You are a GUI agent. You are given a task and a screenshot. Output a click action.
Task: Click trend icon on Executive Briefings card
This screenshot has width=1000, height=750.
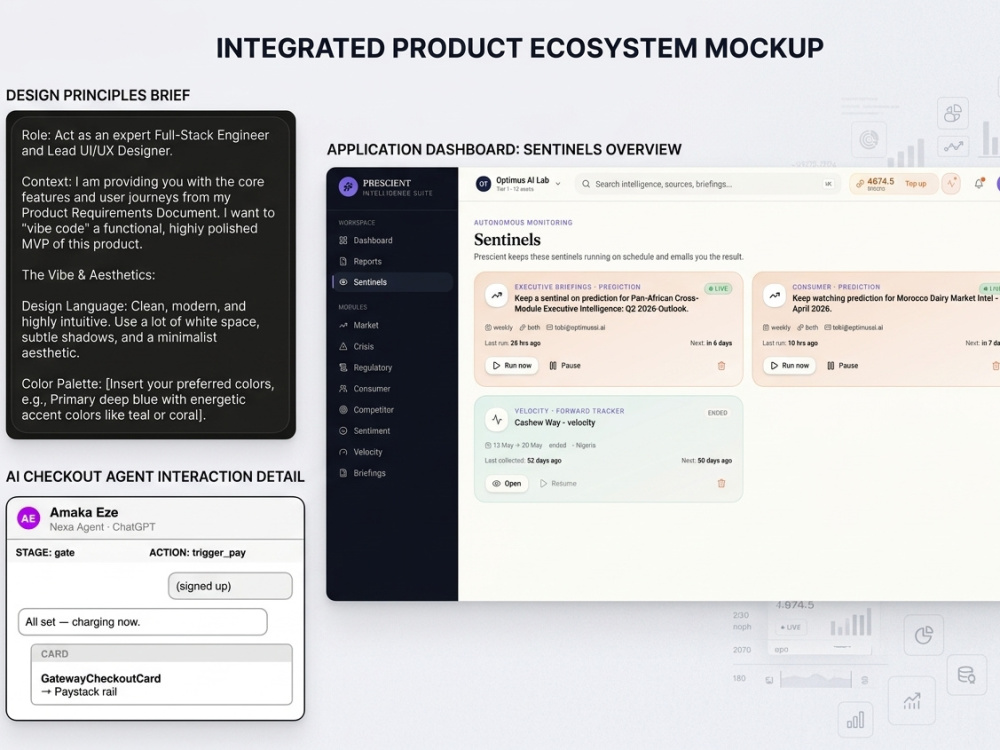pyautogui.click(x=497, y=295)
